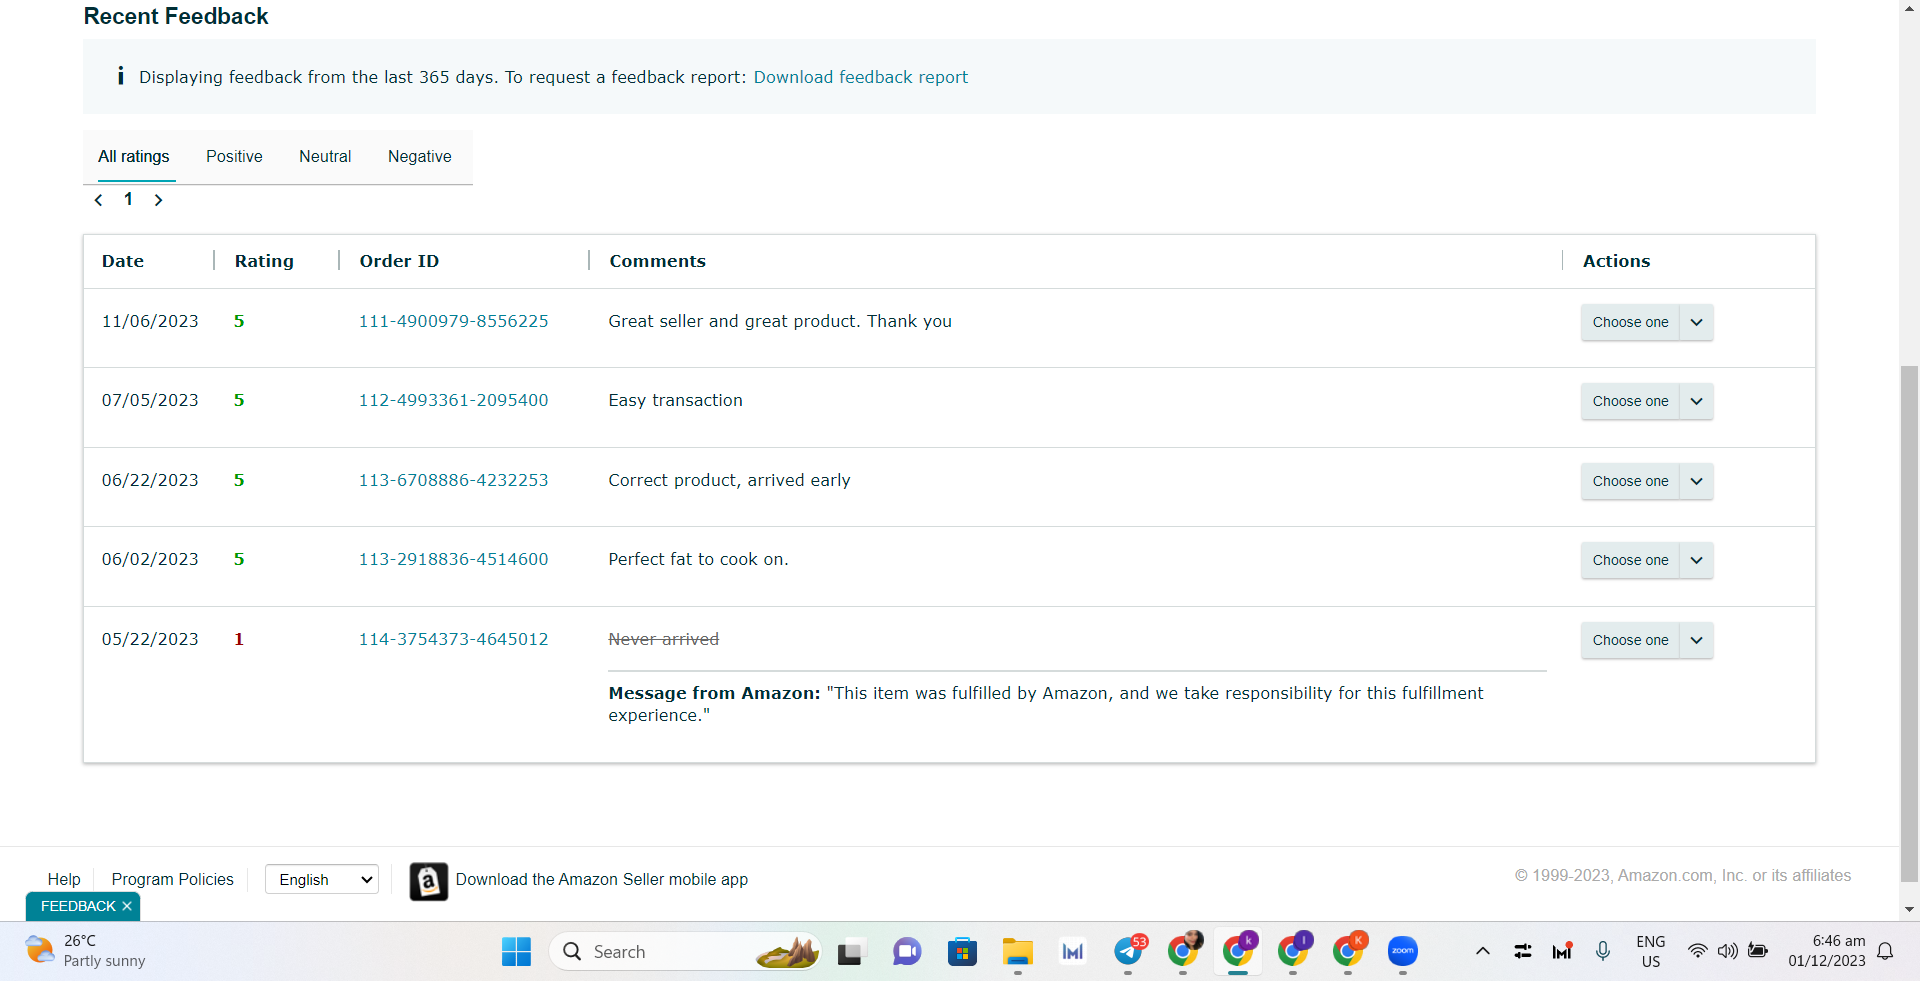The image size is (1920, 981).
Task: Close the FEEDBACK tab with X
Action: point(127,906)
